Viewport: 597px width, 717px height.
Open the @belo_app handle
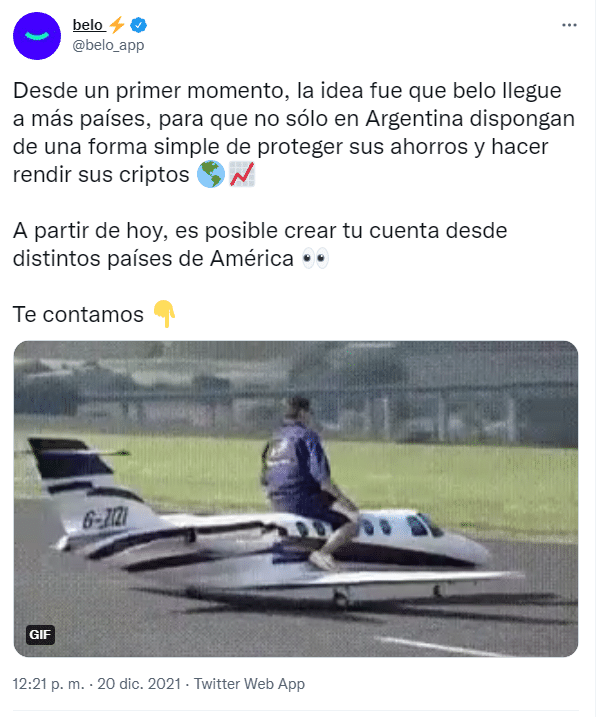pyautogui.click(x=108, y=45)
